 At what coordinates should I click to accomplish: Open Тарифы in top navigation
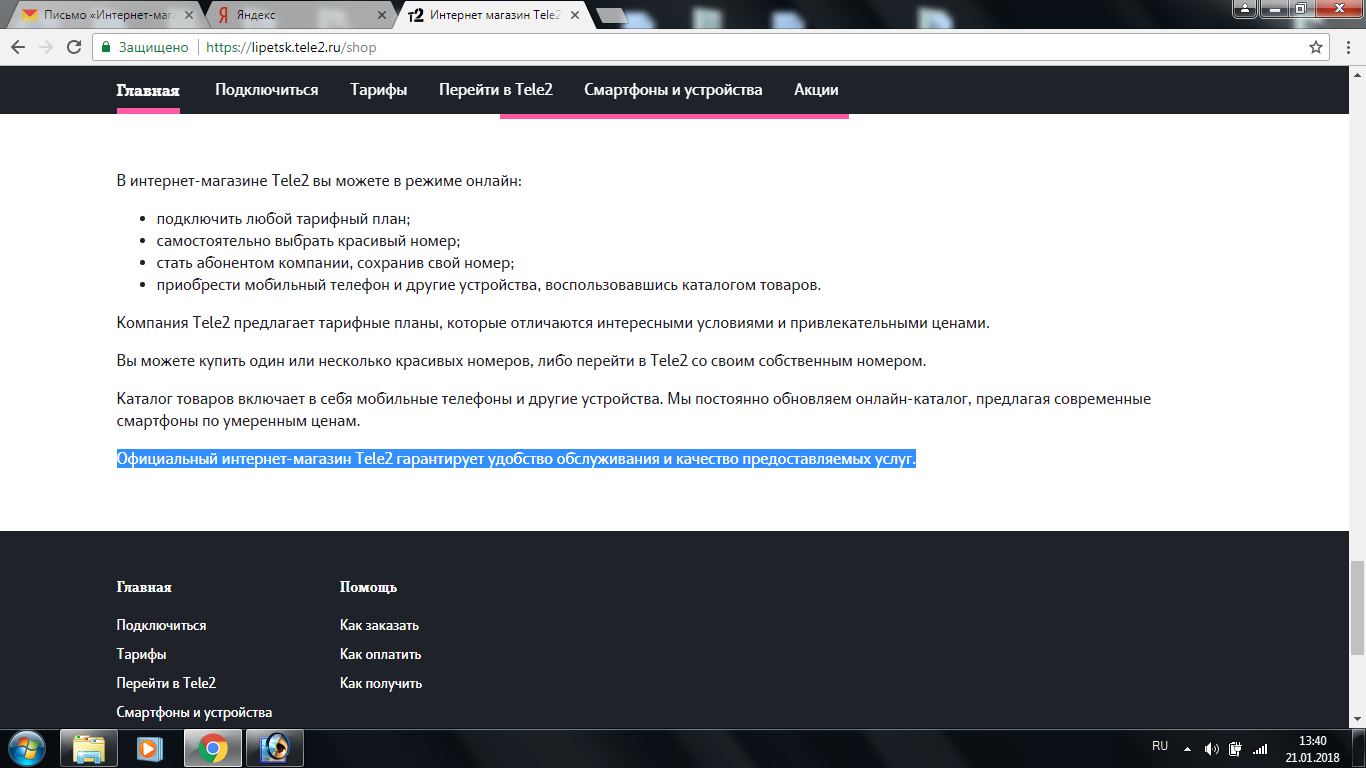(379, 90)
